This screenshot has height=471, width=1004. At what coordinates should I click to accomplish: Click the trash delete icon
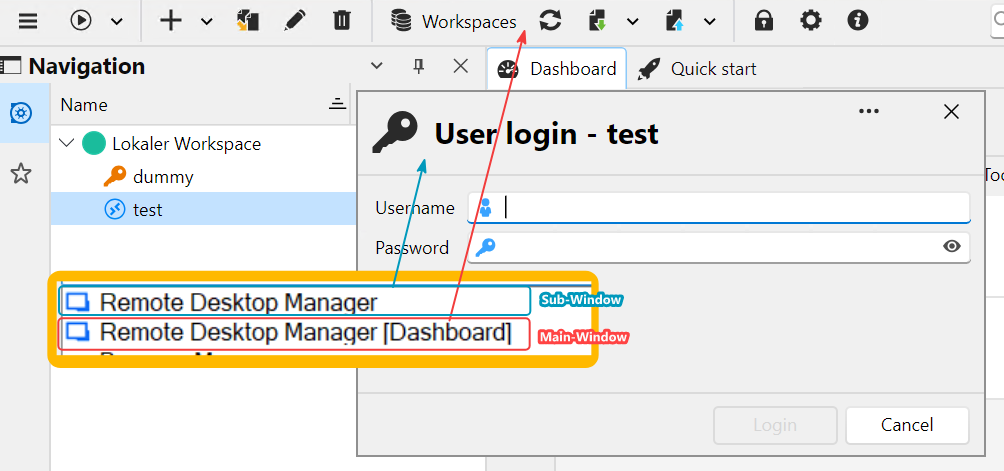(x=342, y=21)
